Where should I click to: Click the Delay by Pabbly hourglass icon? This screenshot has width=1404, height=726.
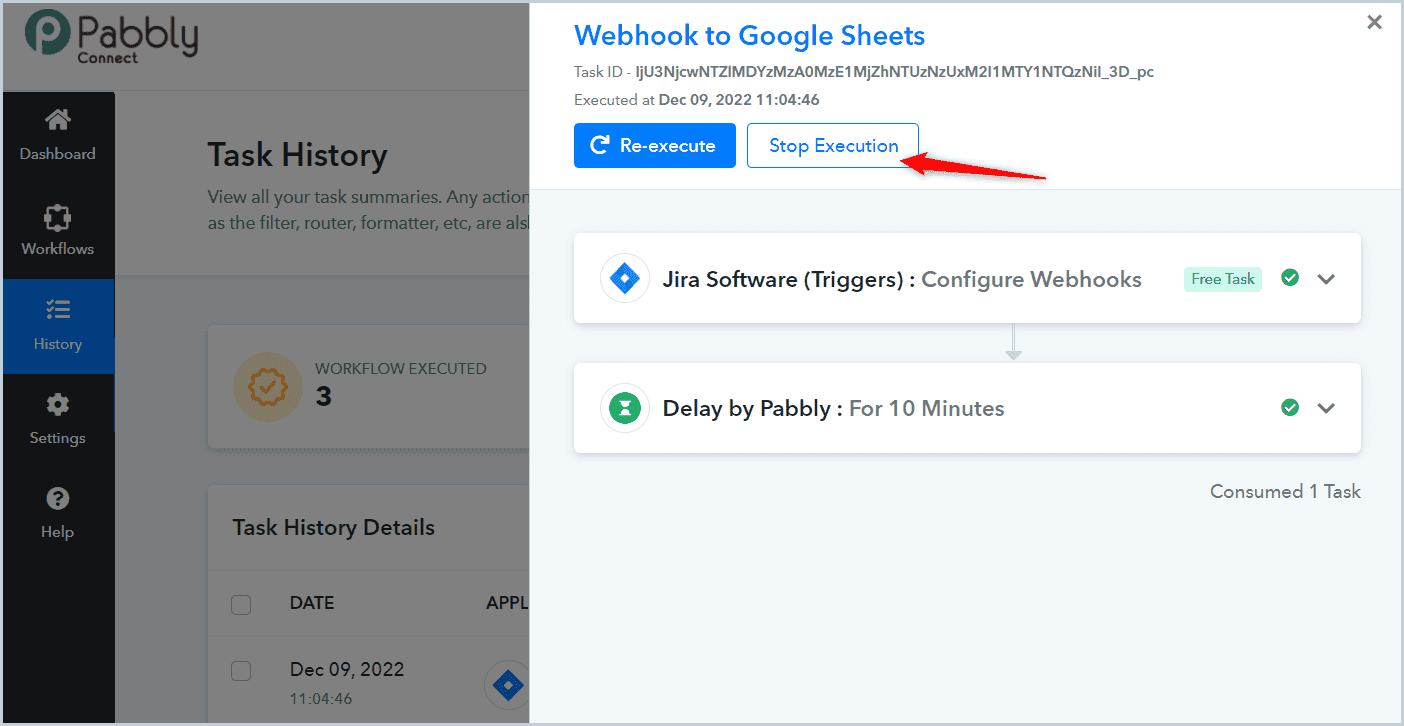tap(625, 408)
